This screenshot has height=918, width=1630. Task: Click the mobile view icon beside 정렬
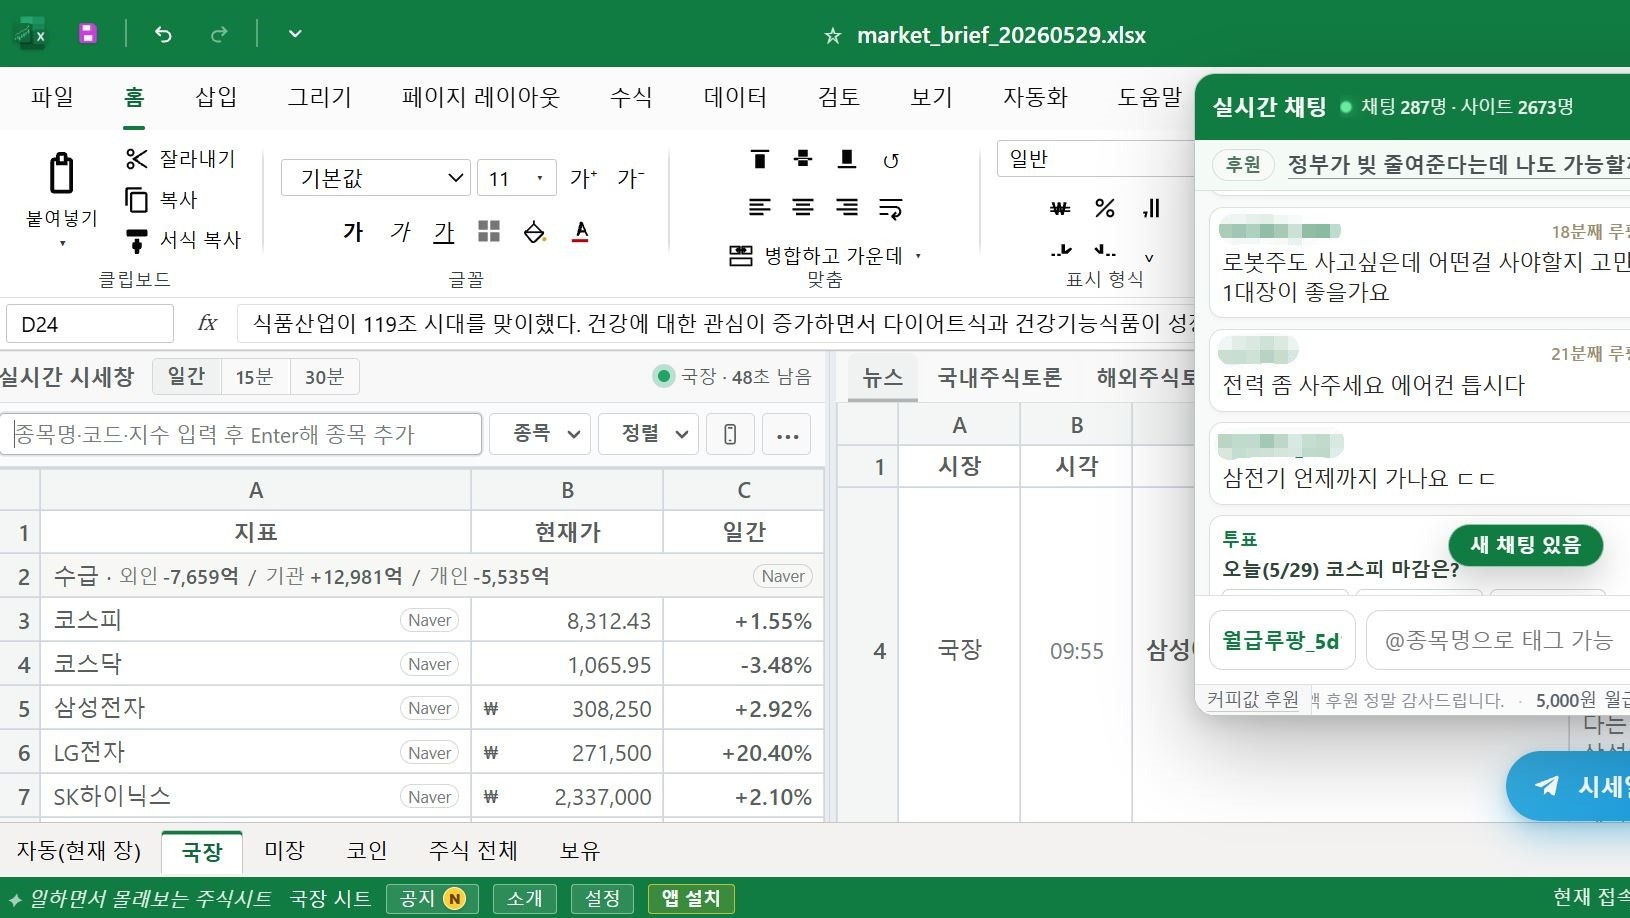[x=730, y=434]
